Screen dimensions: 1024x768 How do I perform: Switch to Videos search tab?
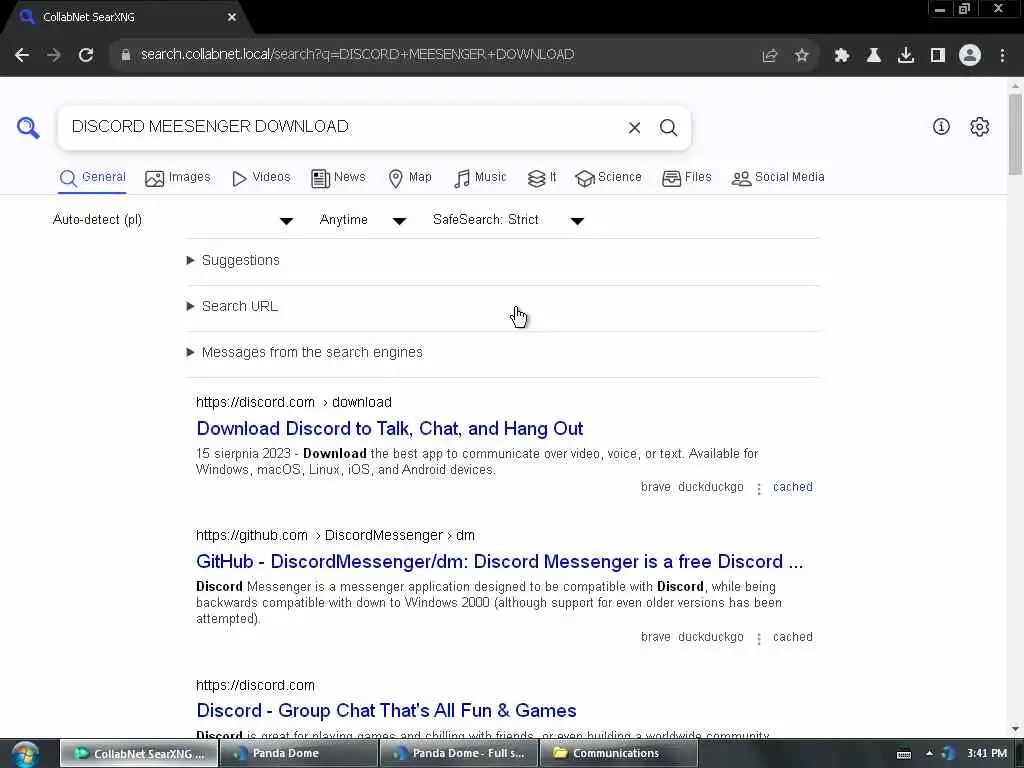pyautogui.click(x=261, y=178)
